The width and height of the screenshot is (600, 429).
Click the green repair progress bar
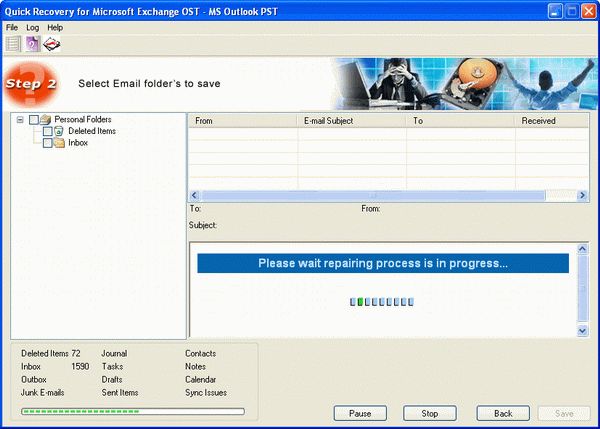click(133, 411)
